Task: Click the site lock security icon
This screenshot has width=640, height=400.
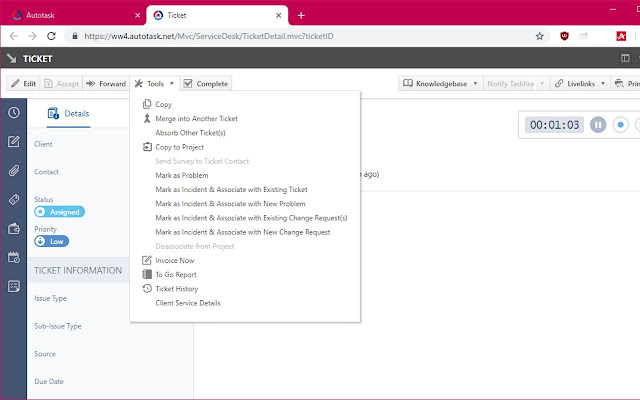Action: tap(75, 36)
